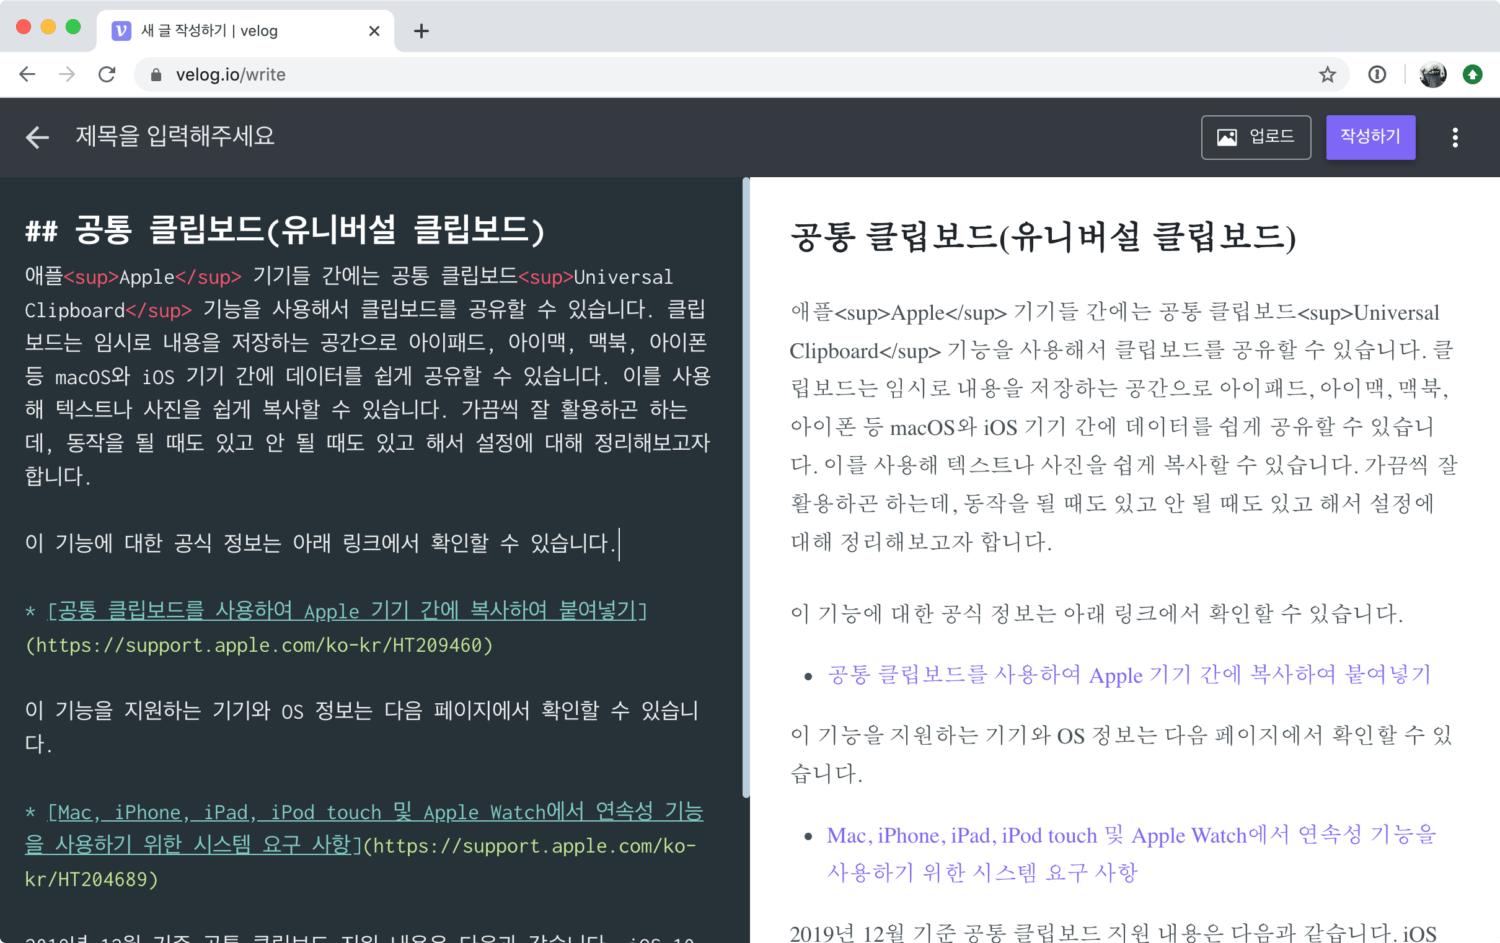Reload the velog page
Image resolution: width=1500 pixels, height=943 pixels.
pos(107,74)
